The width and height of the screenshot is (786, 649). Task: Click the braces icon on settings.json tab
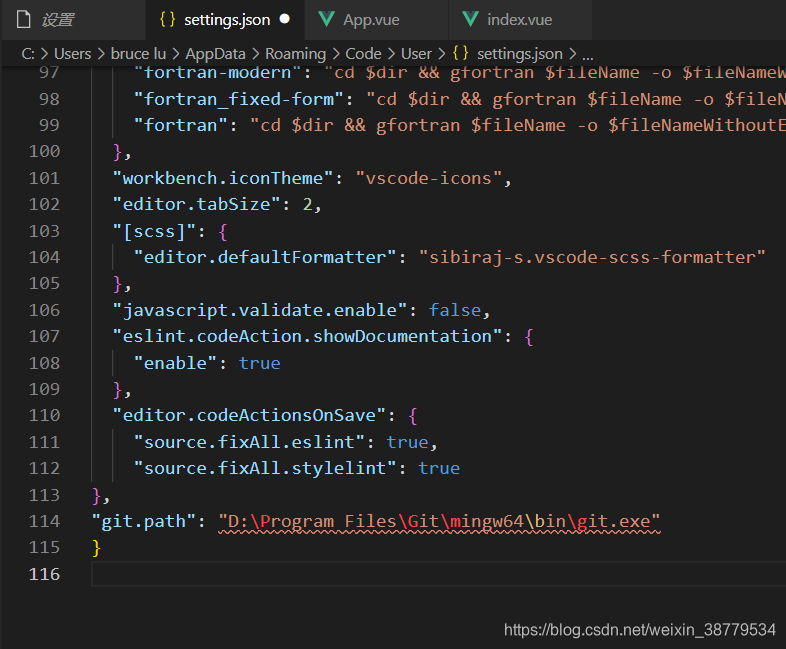click(167, 19)
